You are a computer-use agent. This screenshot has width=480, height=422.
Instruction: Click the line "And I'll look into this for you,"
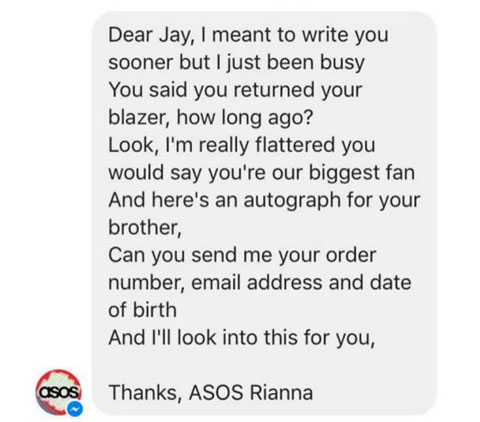(242, 337)
